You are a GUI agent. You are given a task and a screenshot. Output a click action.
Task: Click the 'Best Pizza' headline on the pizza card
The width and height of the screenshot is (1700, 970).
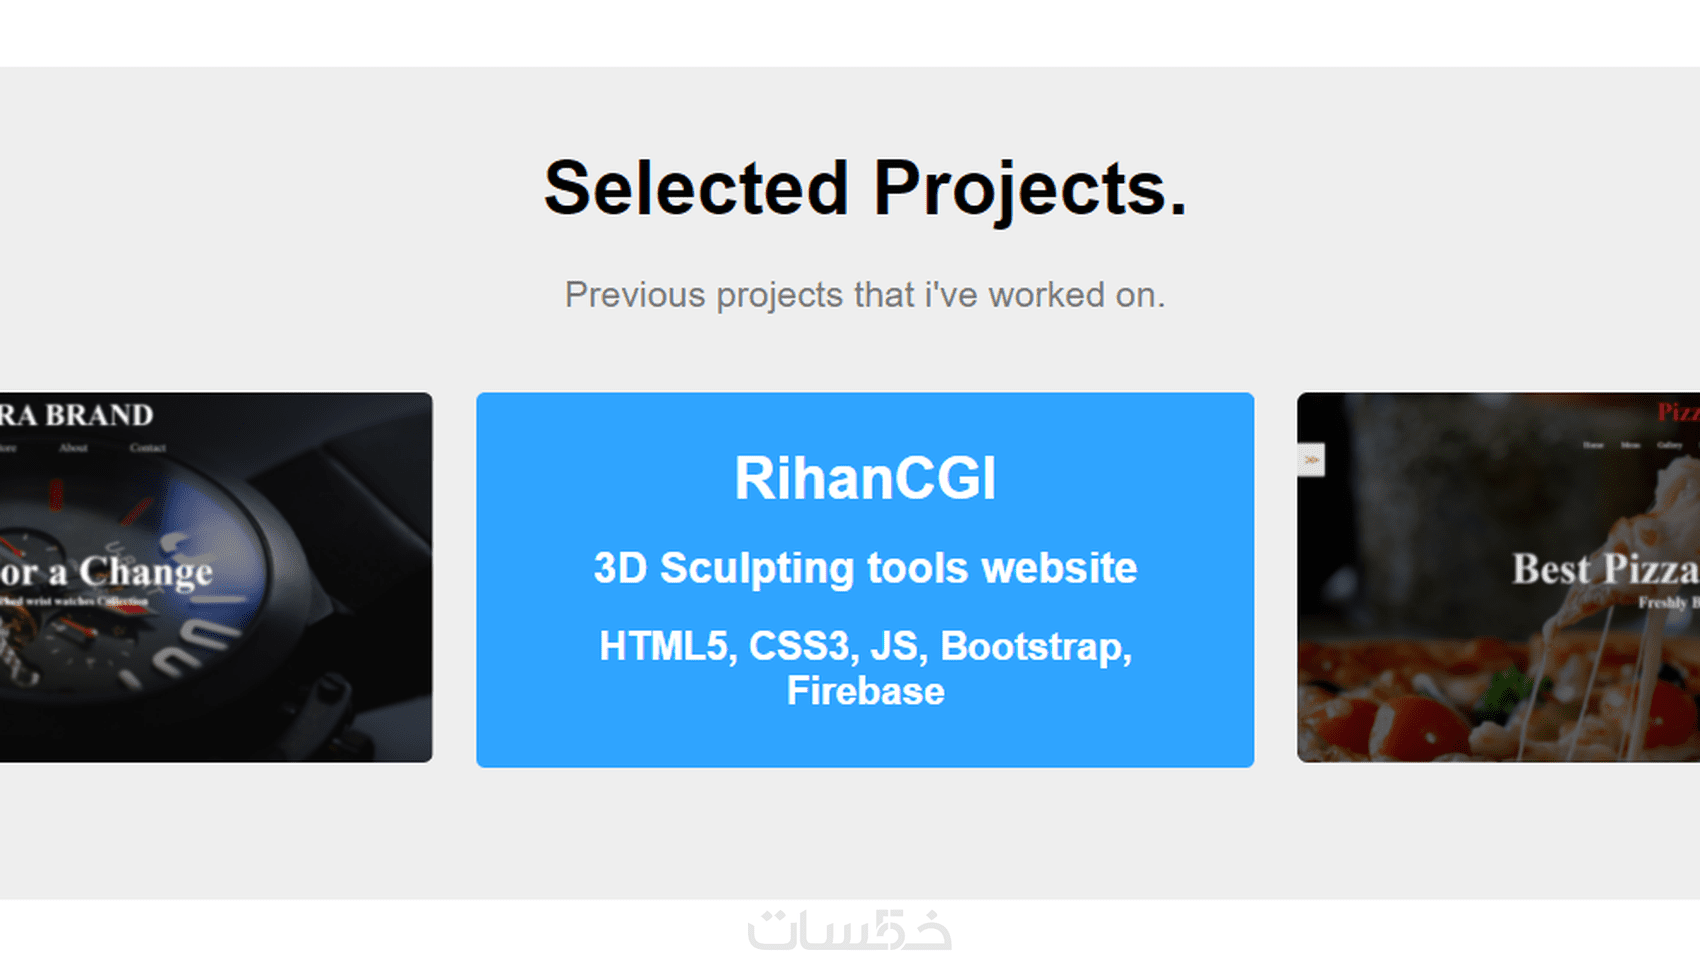1604,569
